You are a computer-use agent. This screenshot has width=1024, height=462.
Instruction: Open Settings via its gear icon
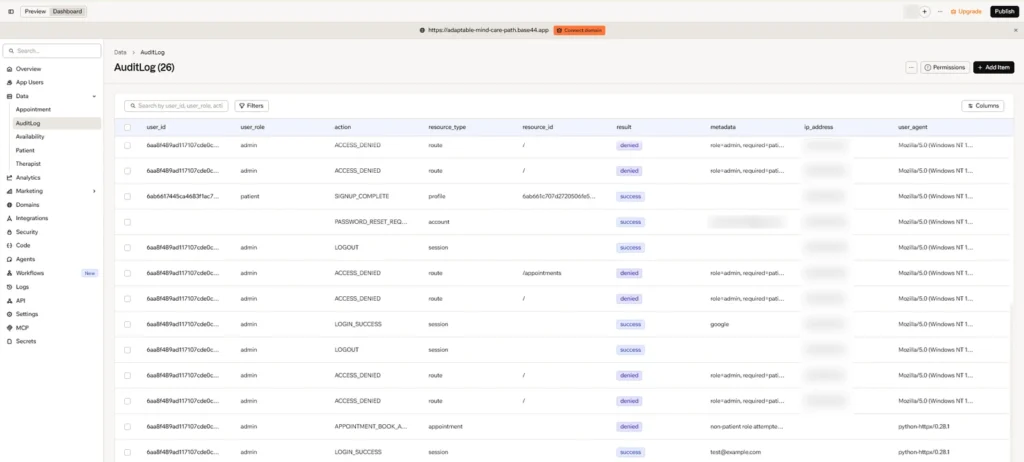(x=9, y=314)
